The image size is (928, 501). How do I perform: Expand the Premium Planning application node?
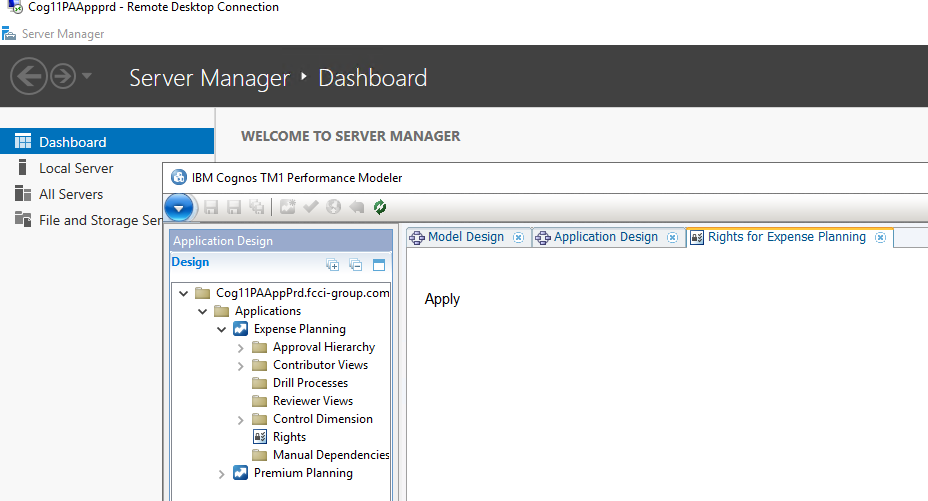pos(221,474)
